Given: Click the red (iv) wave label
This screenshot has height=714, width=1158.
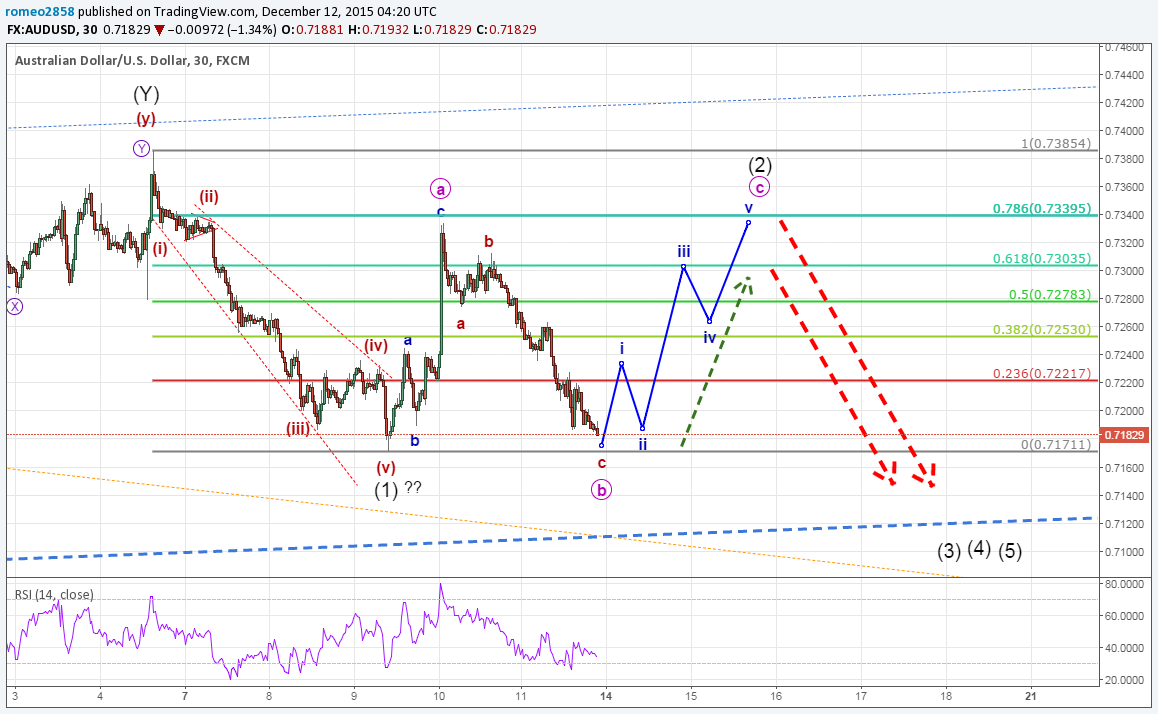Looking at the screenshot, I should [376, 346].
